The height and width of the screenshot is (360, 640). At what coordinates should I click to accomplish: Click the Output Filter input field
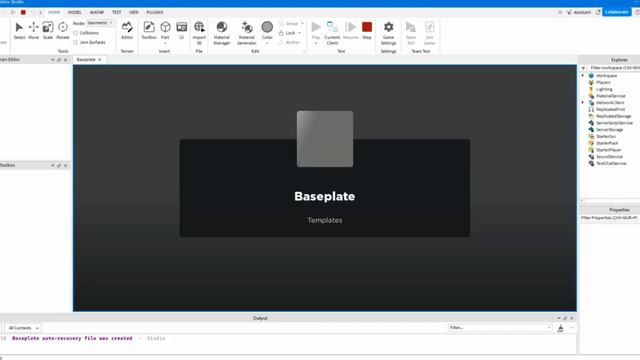tap(500, 328)
